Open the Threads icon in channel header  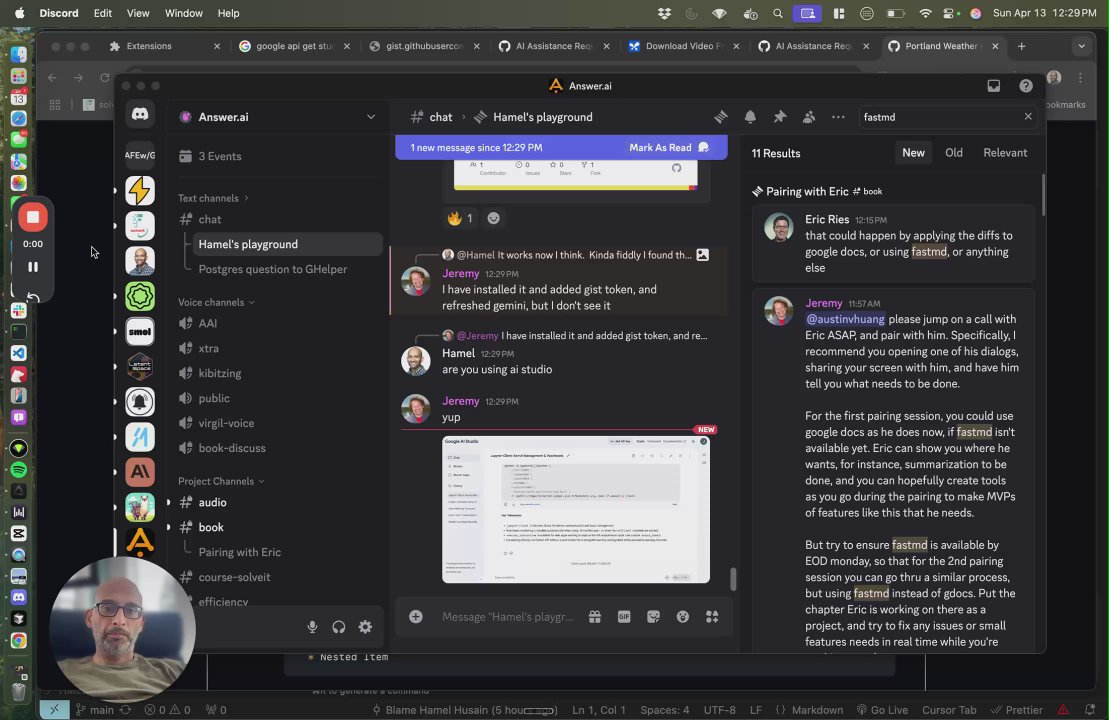720,117
